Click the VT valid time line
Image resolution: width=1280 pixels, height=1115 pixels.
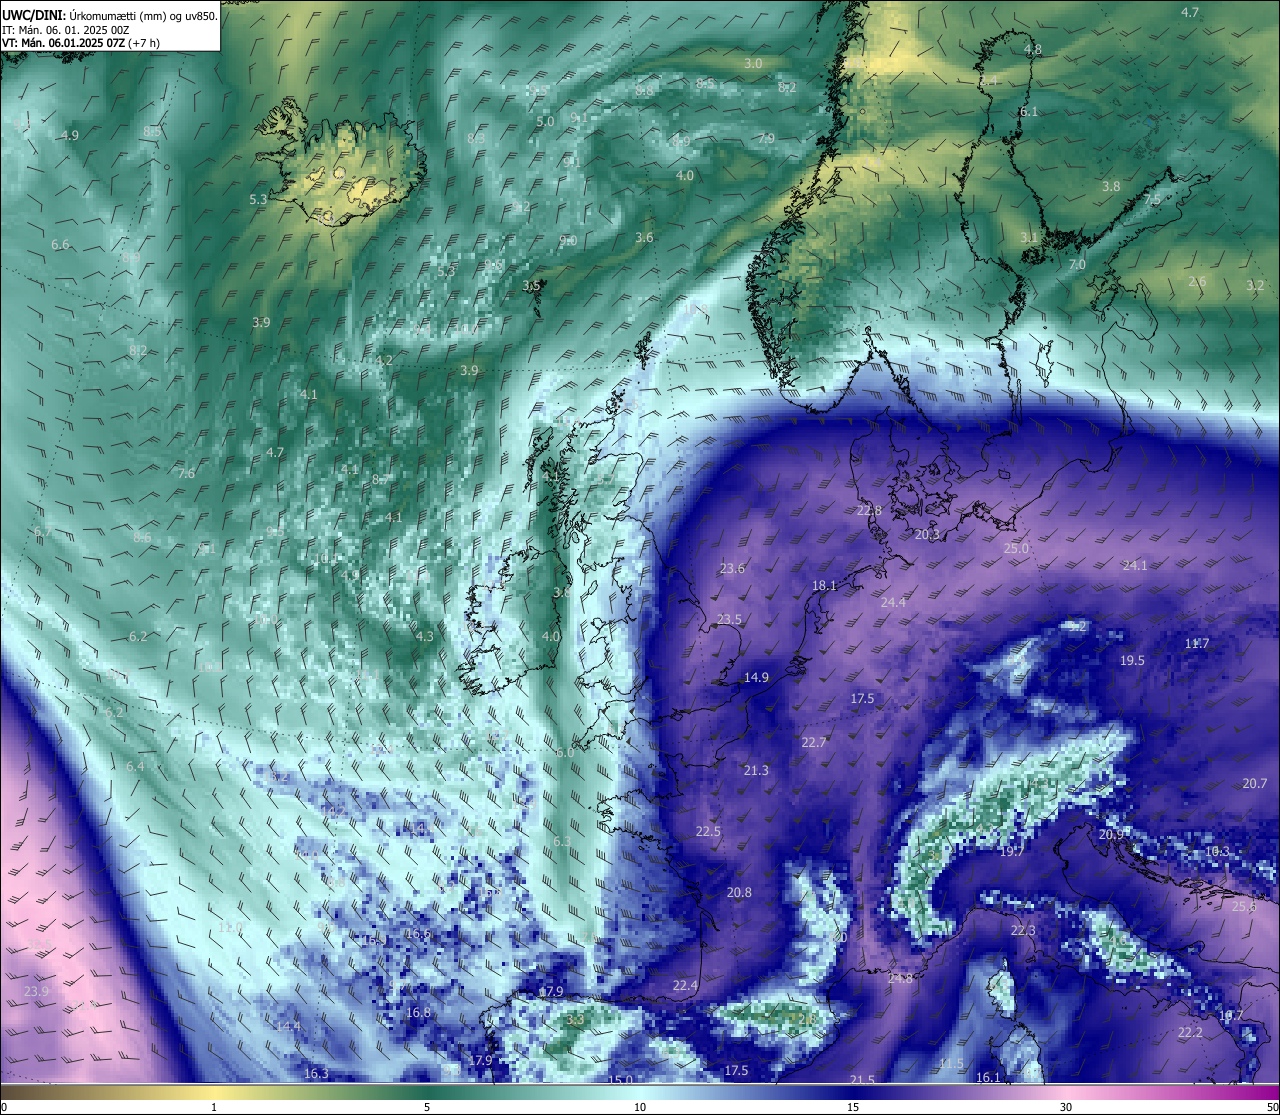coord(81,43)
